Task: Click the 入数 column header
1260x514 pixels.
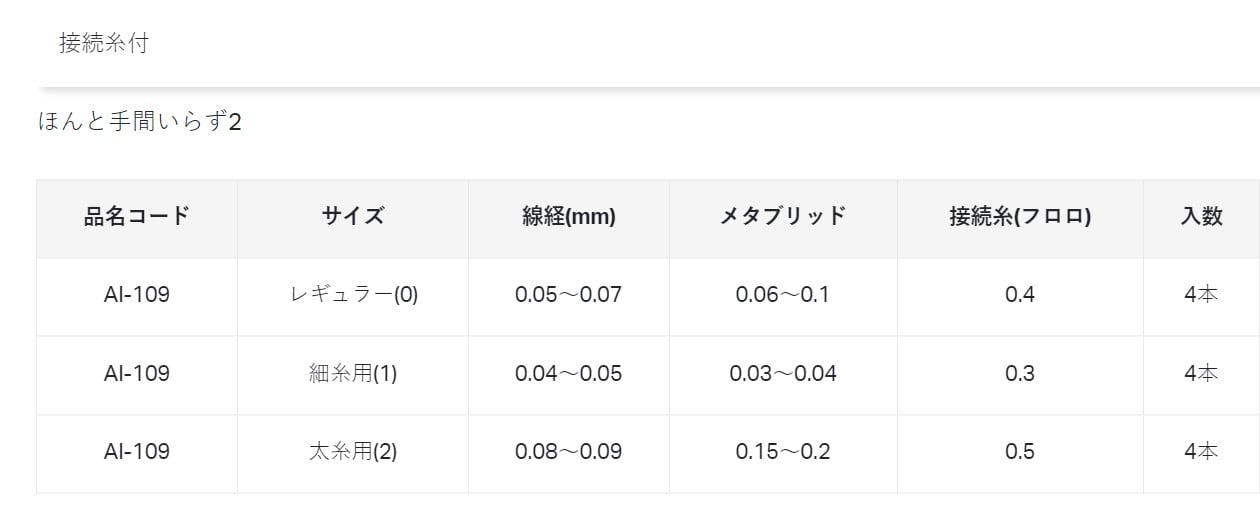Action: tap(1201, 216)
